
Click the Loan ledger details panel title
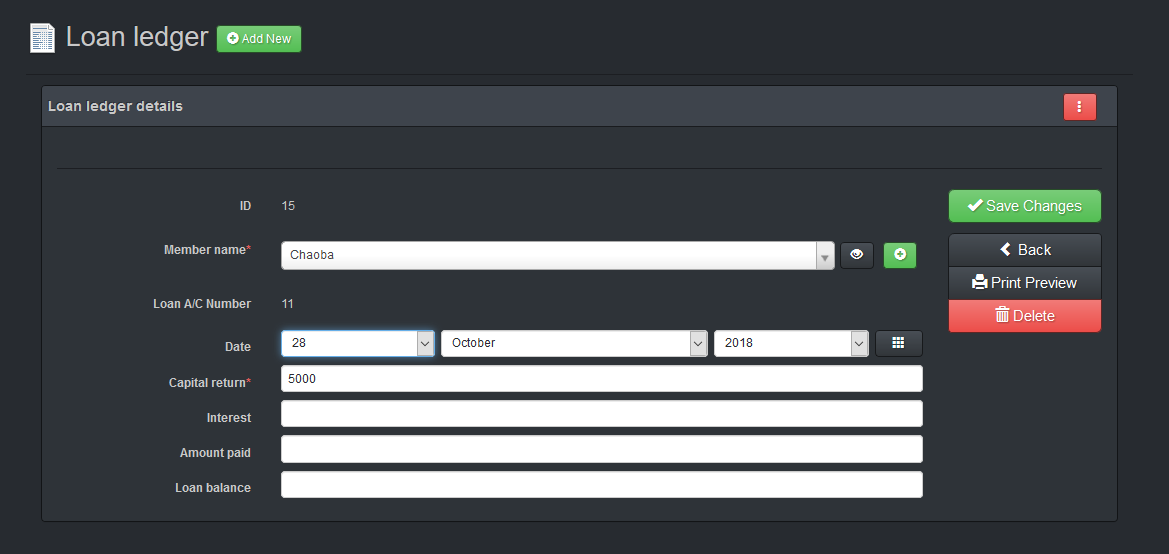[x=115, y=106]
